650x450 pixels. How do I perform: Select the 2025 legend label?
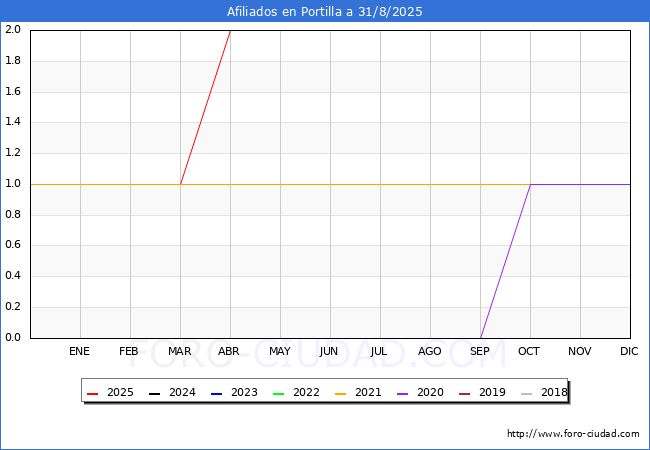(120, 392)
